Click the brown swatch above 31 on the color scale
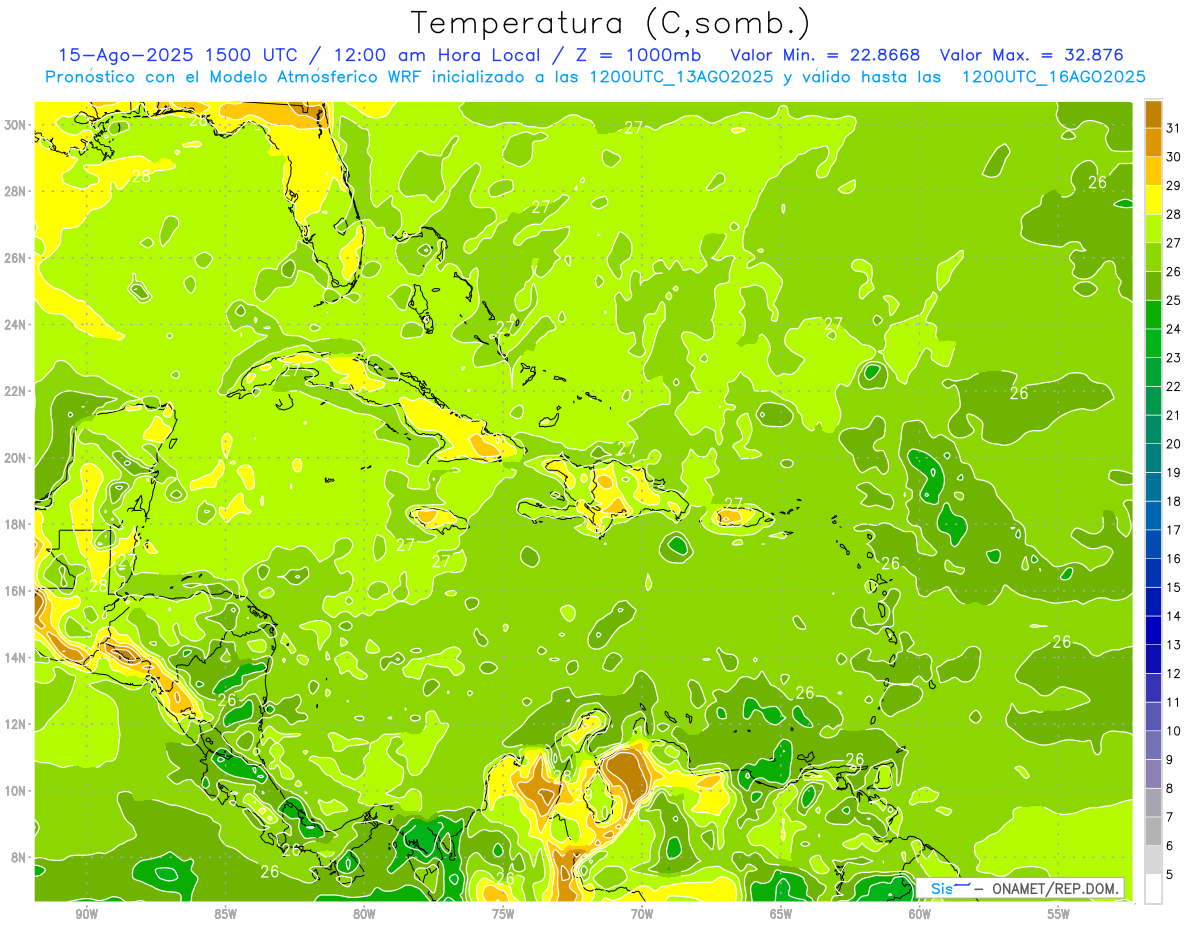This screenshot has height=927, width=1200. [x=1153, y=114]
